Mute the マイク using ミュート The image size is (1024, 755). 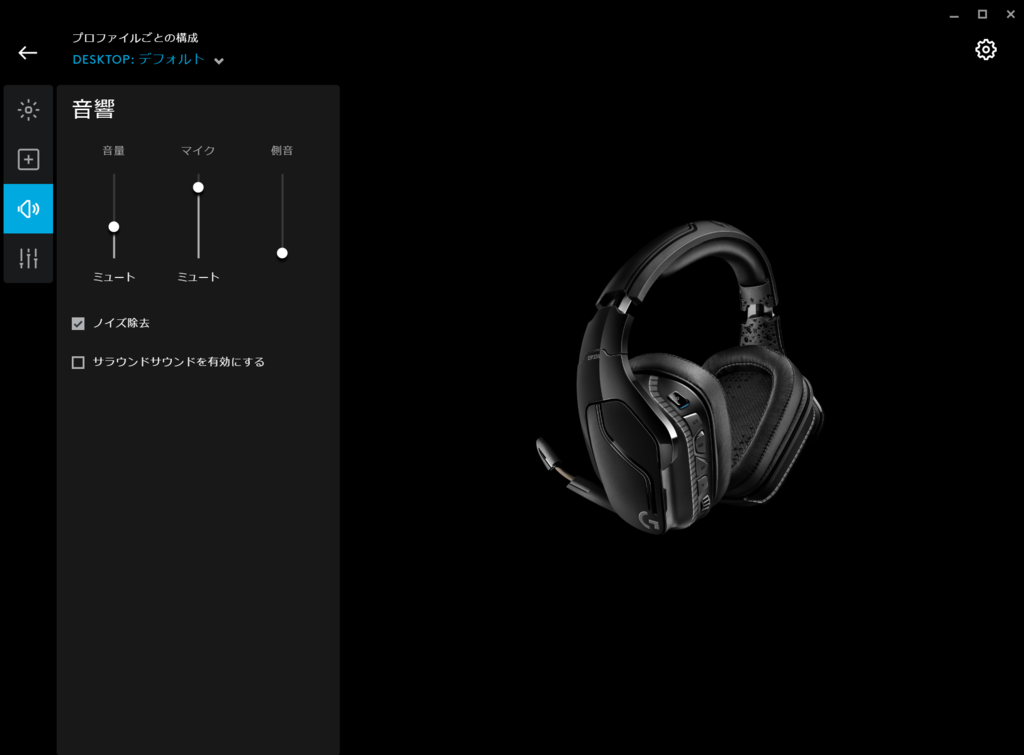click(x=198, y=277)
